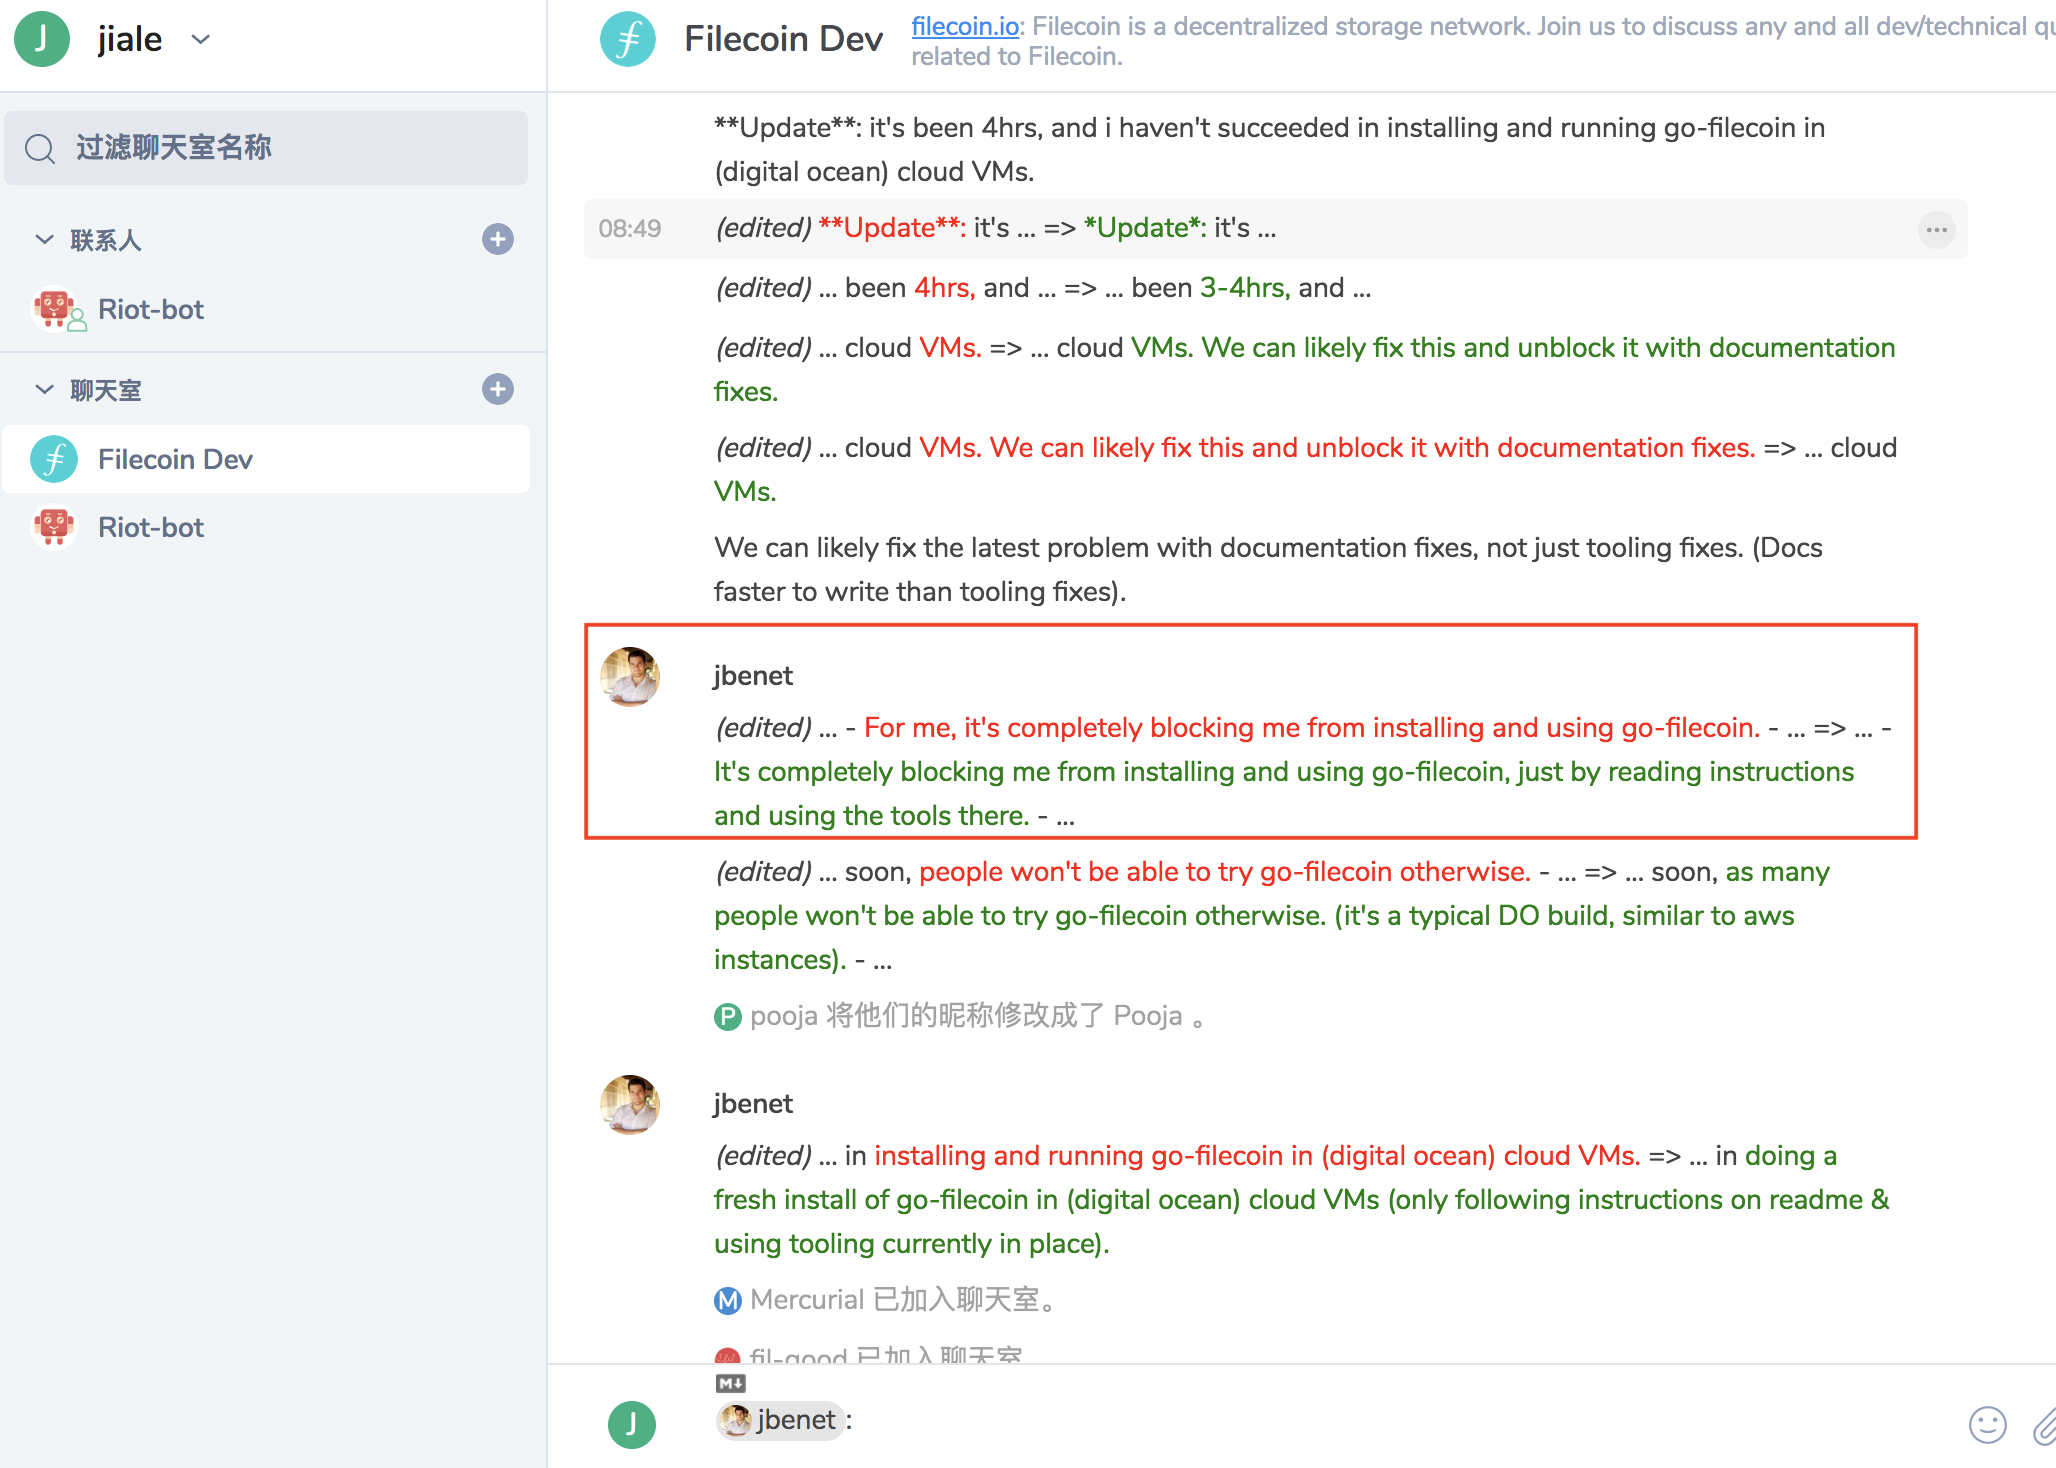The image size is (2056, 1468).
Task: Open message options on the 08:49 message
Action: (x=1937, y=230)
